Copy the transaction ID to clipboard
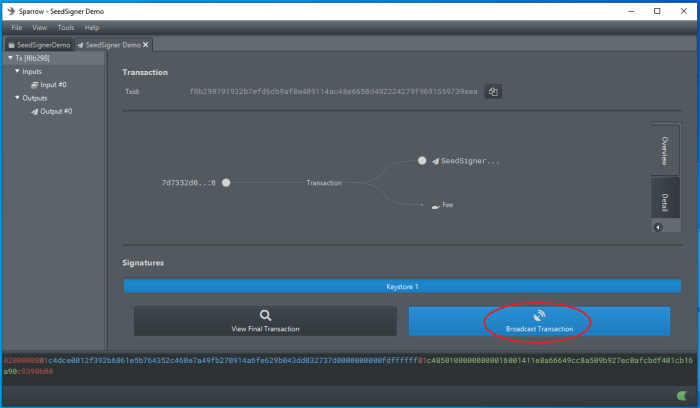 tap(493, 92)
